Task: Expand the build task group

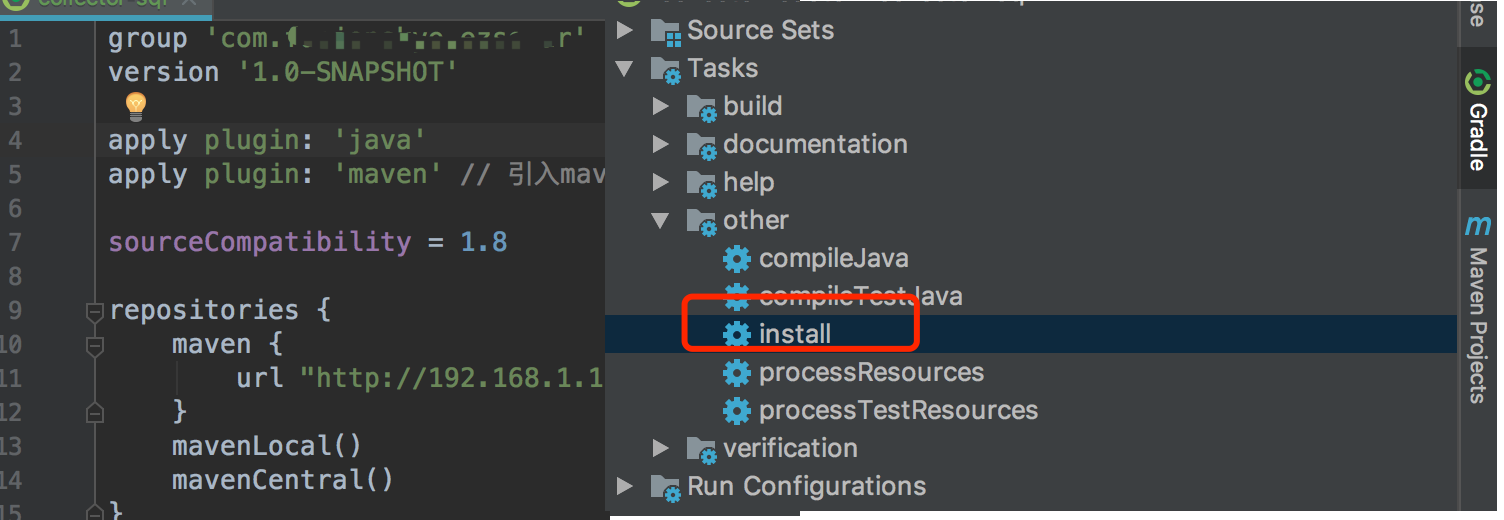Action: (x=660, y=106)
